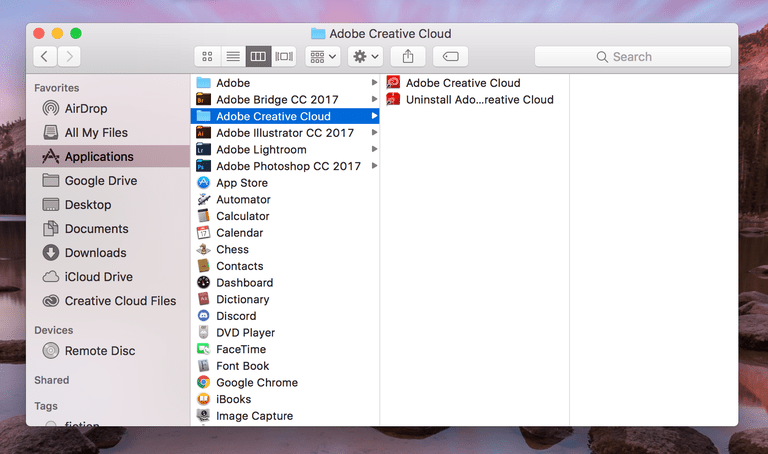The width and height of the screenshot is (768, 454).
Task: Click the Tags section header
Action: click(46, 406)
